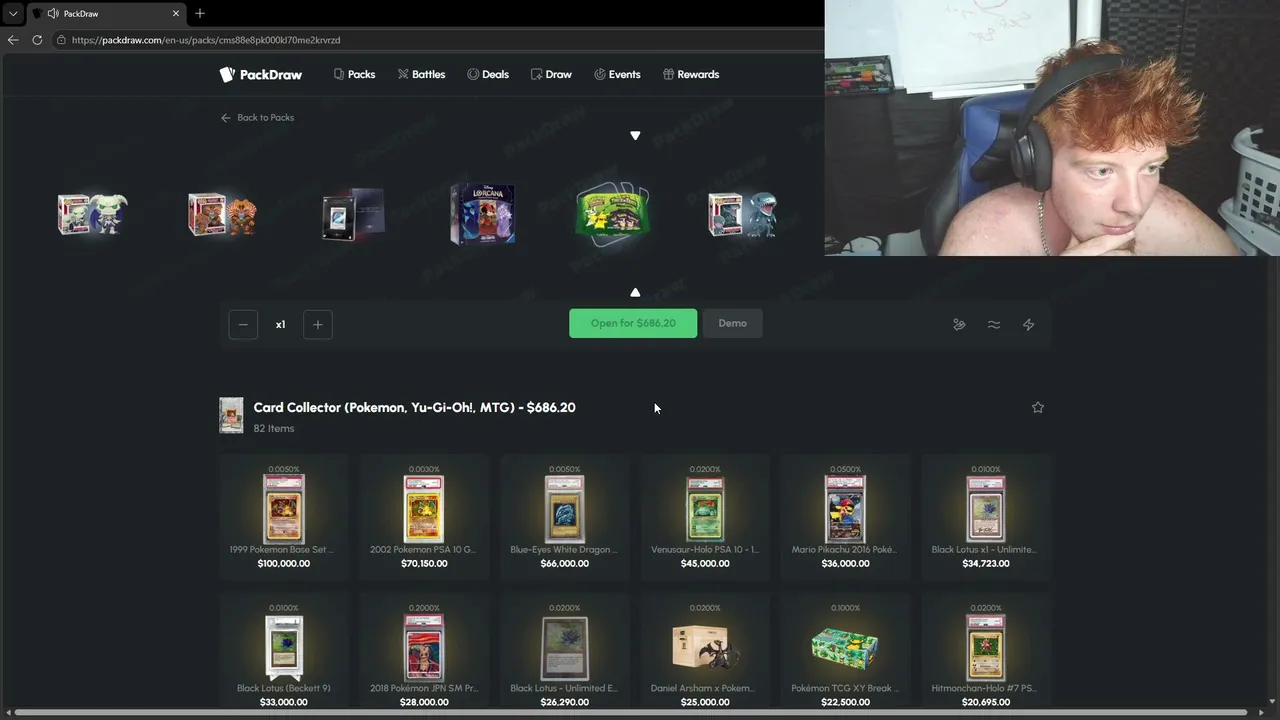Viewport: 1280px width, 720px height.
Task: Click the green Pokémon pack in the spin reel
Action: (612, 213)
